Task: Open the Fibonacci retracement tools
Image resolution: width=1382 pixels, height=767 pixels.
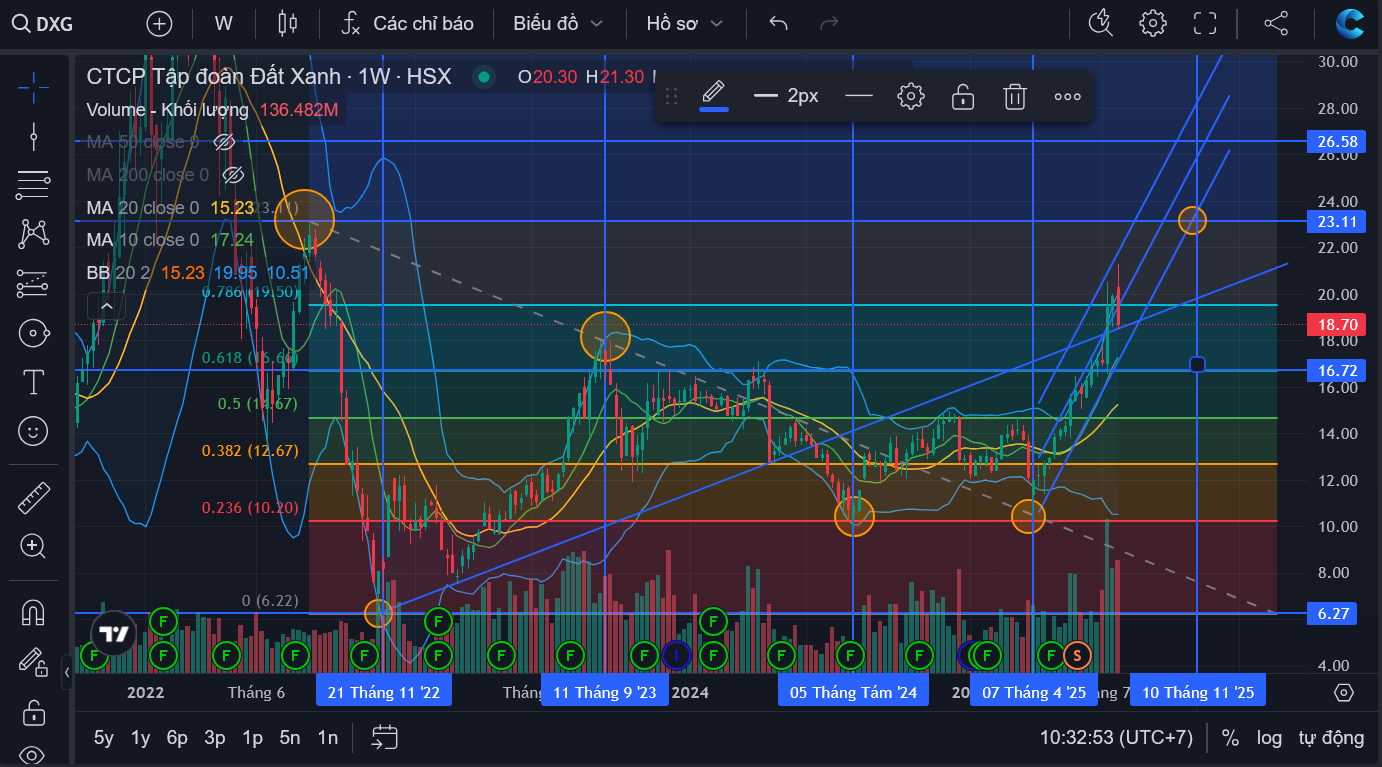Action: [x=33, y=184]
